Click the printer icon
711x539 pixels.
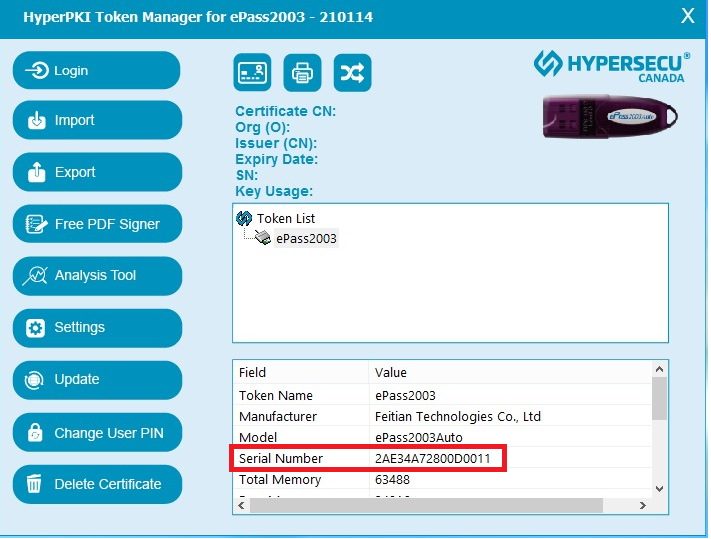pos(302,73)
